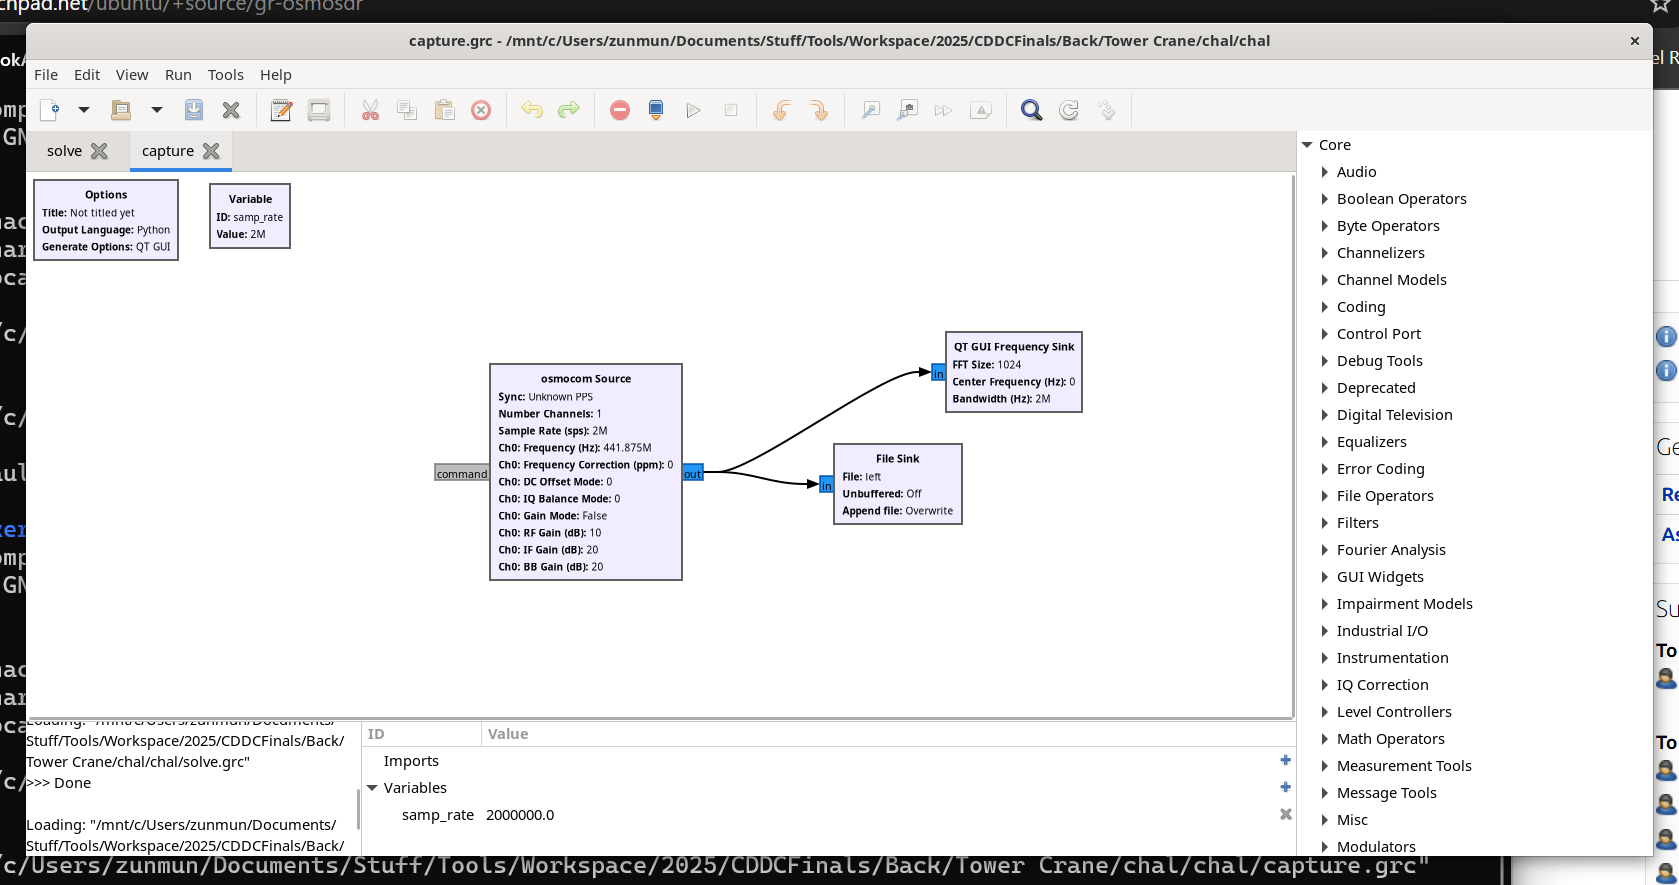Click the undo arrow icon
Screen dimensions: 1679x885
click(x=532, y=110)
